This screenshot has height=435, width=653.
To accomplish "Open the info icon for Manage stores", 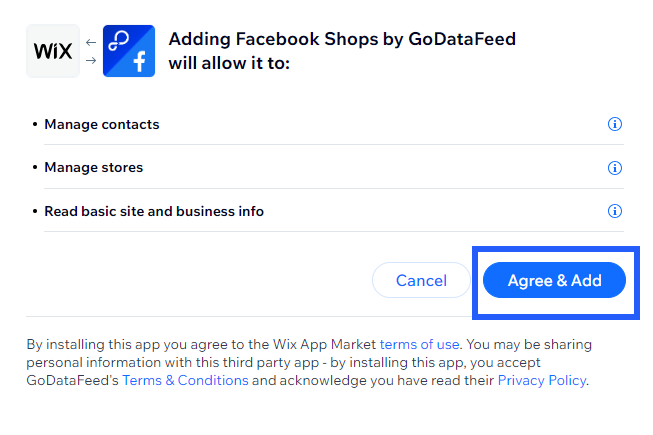I will (x=615, y=168).
